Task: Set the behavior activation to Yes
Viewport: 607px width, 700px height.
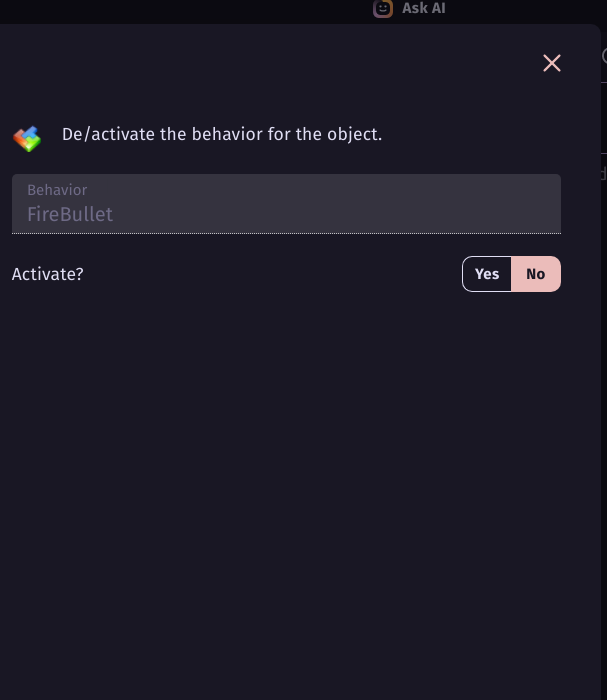Action: click(x=487, y=274)
